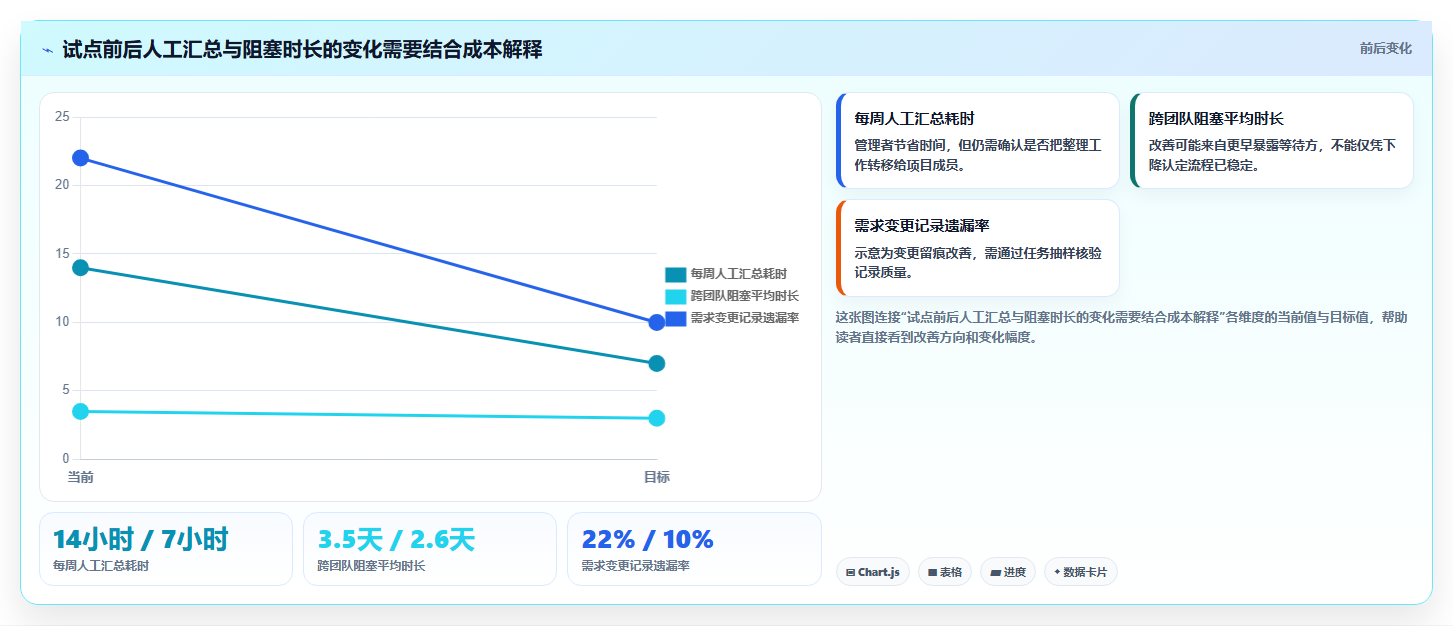Click the 14小时 / 7小时 stat card
This screenshot has height=626, width=1453.
tap(166, 549)
